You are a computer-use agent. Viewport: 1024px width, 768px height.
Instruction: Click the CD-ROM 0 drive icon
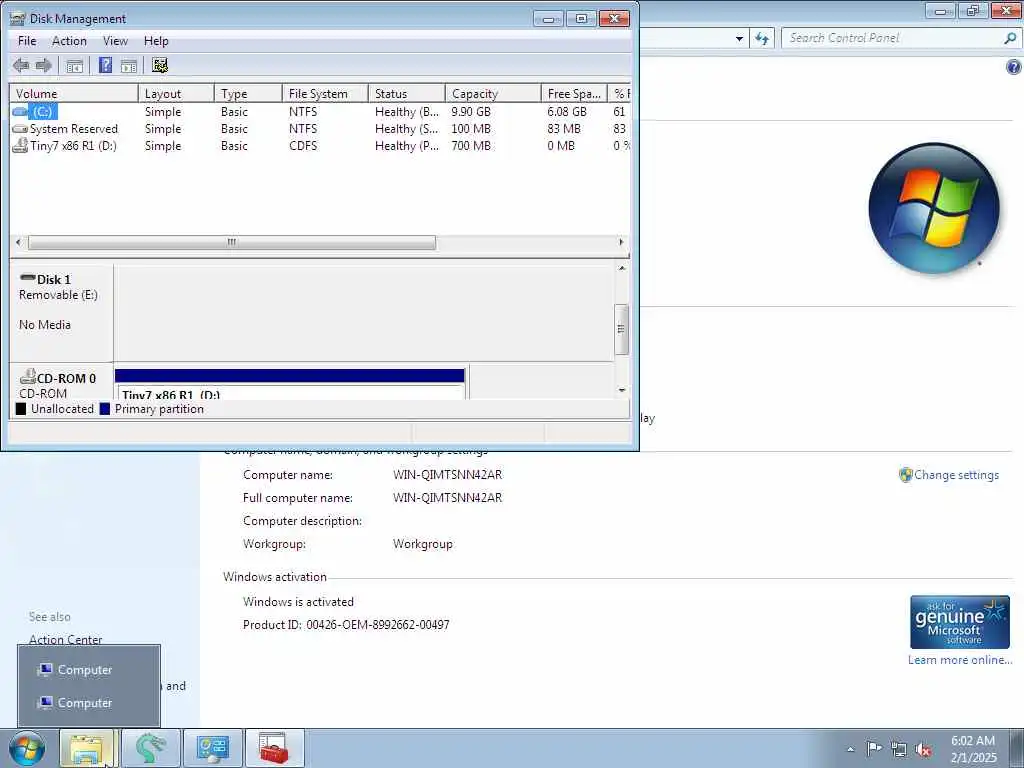click(x=27, y=376)
